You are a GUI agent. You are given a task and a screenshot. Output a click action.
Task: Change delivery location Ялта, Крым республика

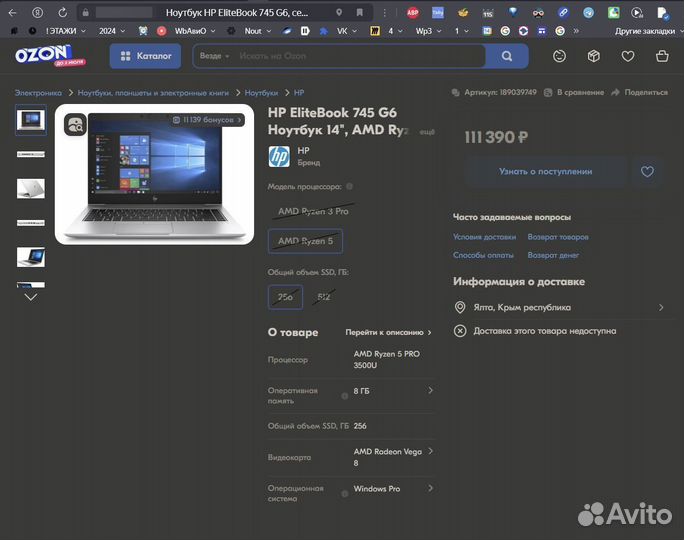[560, 307]
